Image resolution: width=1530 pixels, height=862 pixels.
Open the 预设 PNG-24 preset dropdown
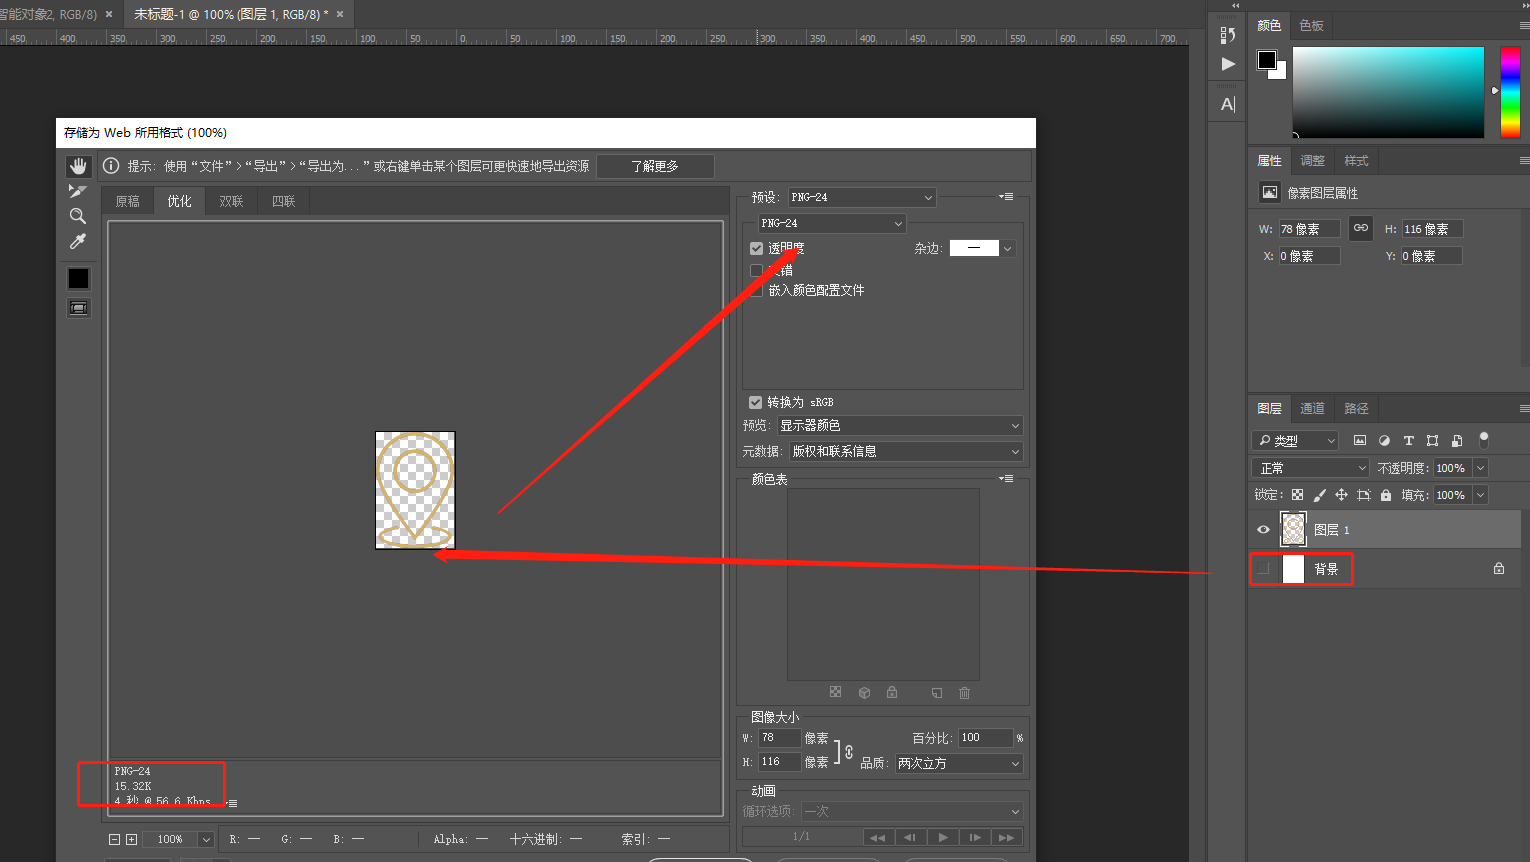pyautogui.click(x=862, y=197)
